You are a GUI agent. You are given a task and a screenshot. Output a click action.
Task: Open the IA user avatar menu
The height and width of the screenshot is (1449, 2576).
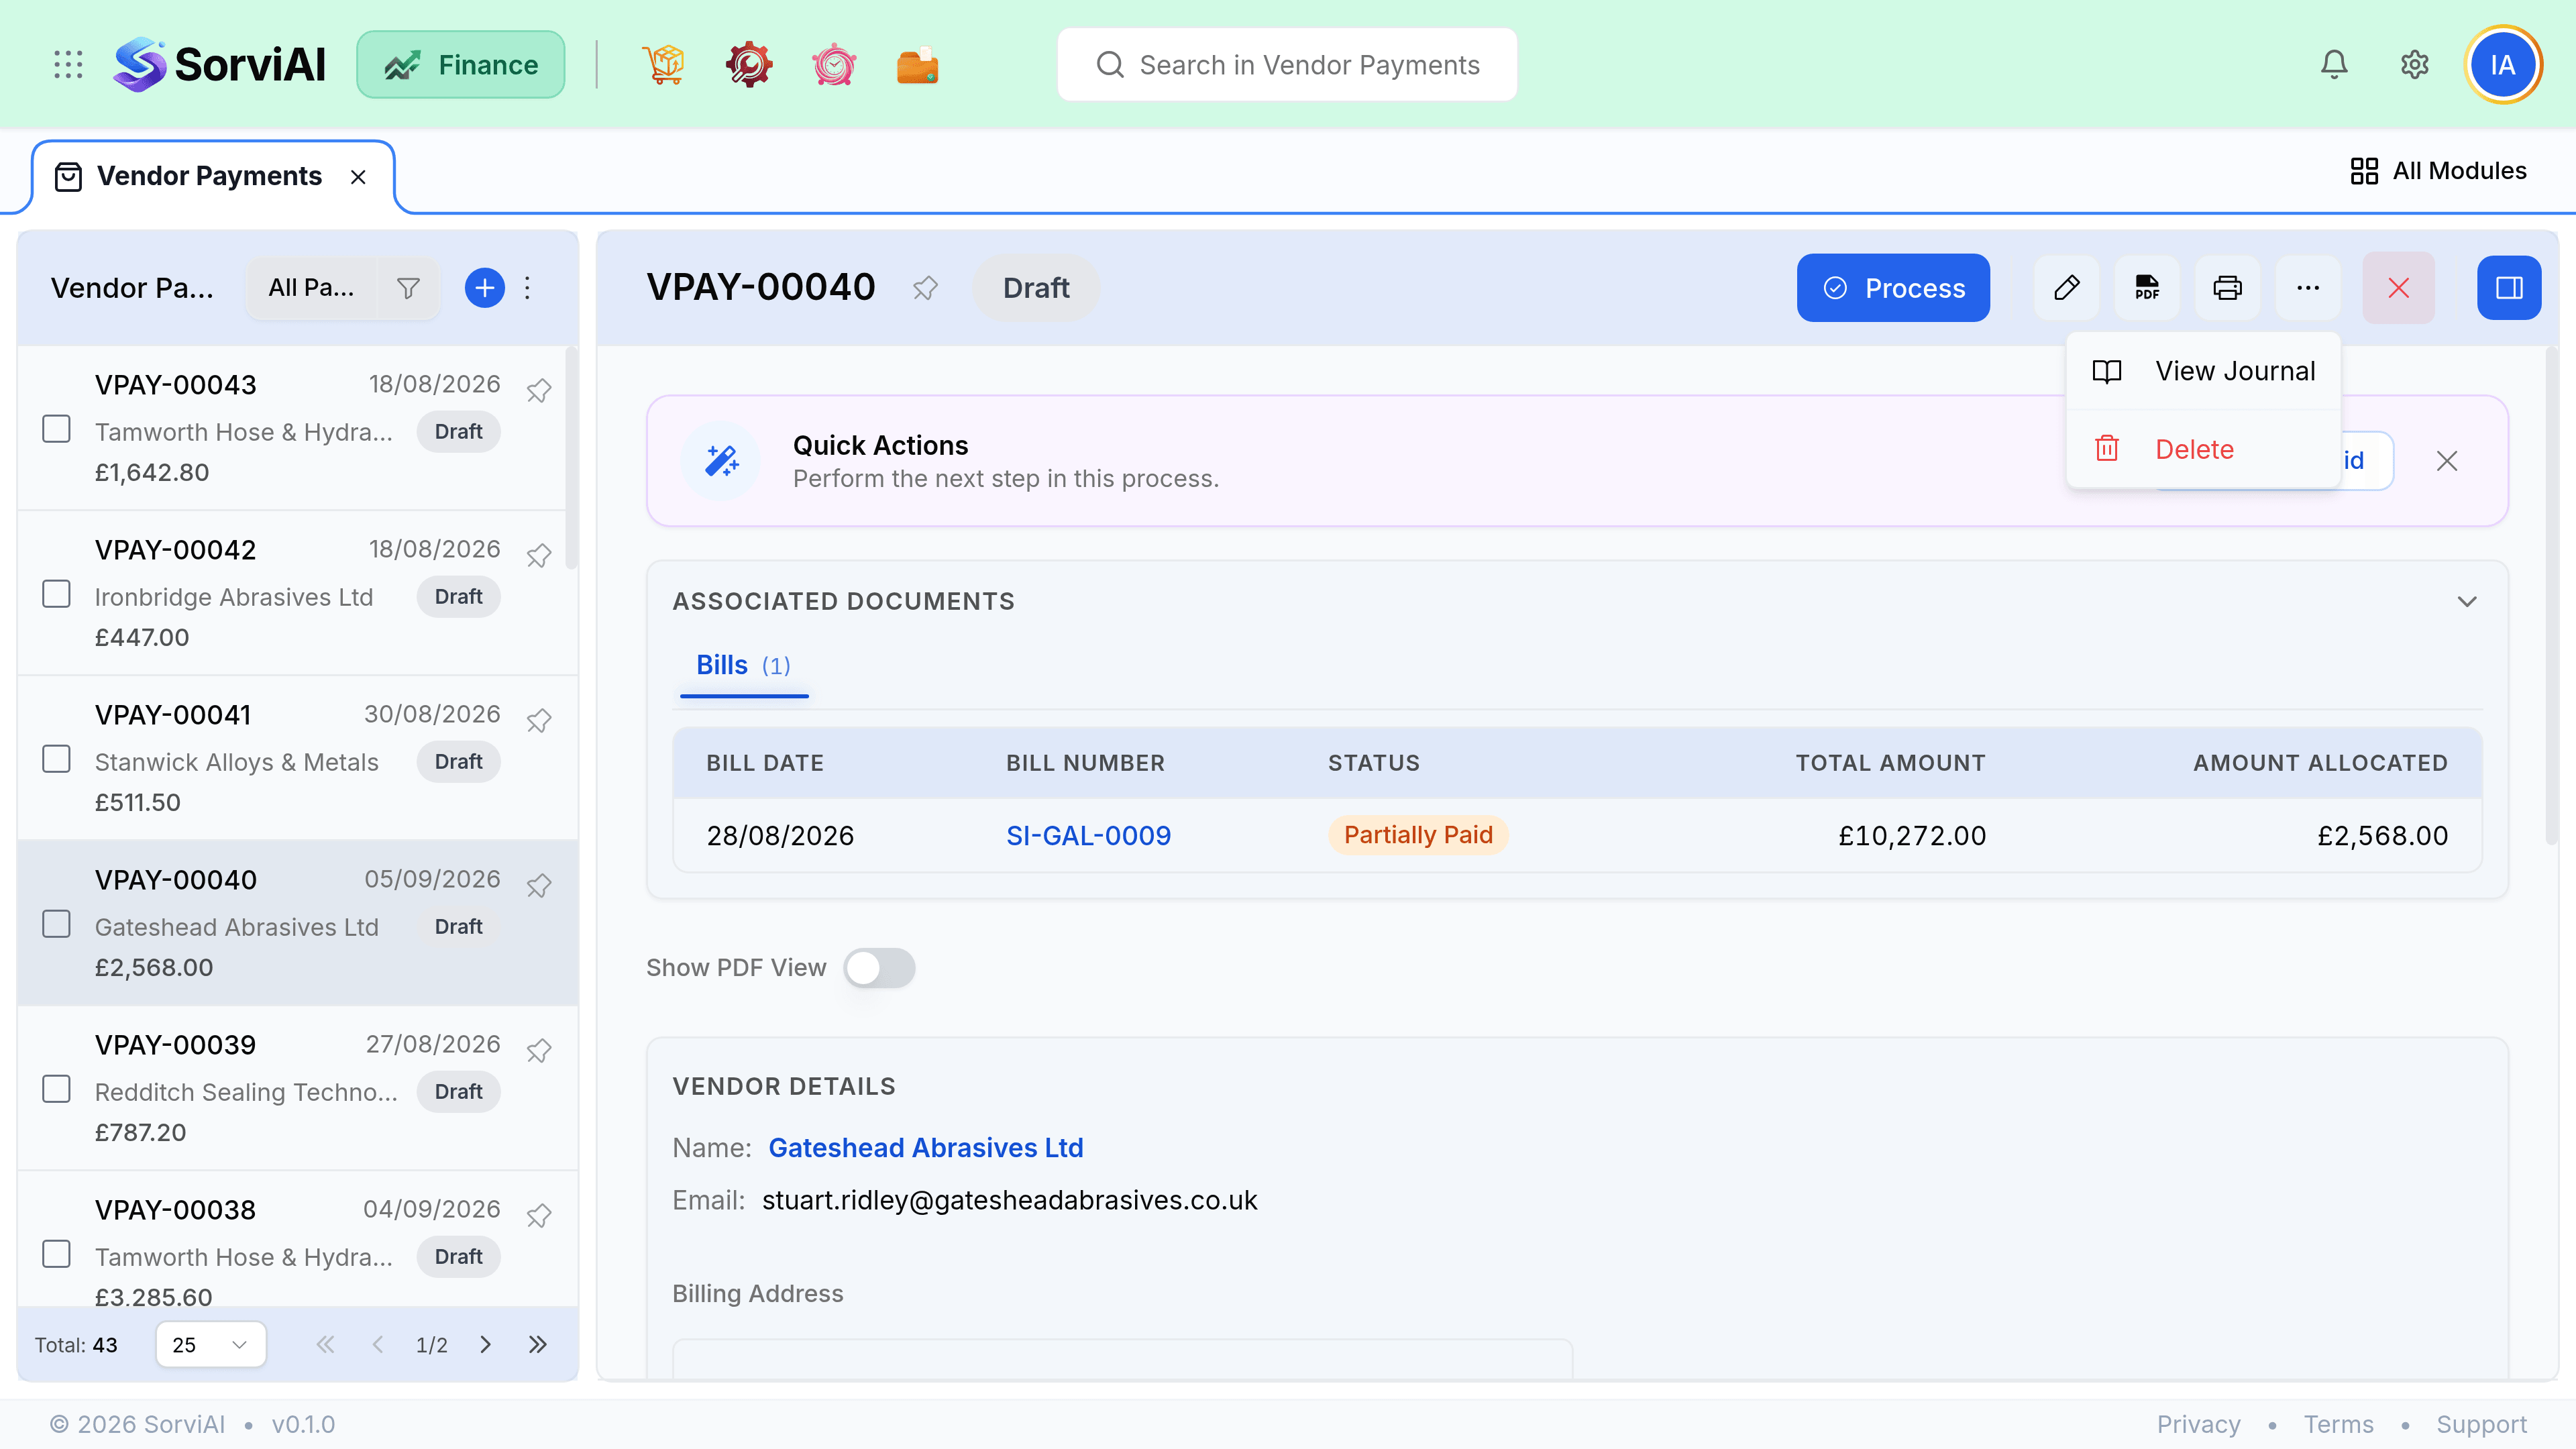[2503, 65]
